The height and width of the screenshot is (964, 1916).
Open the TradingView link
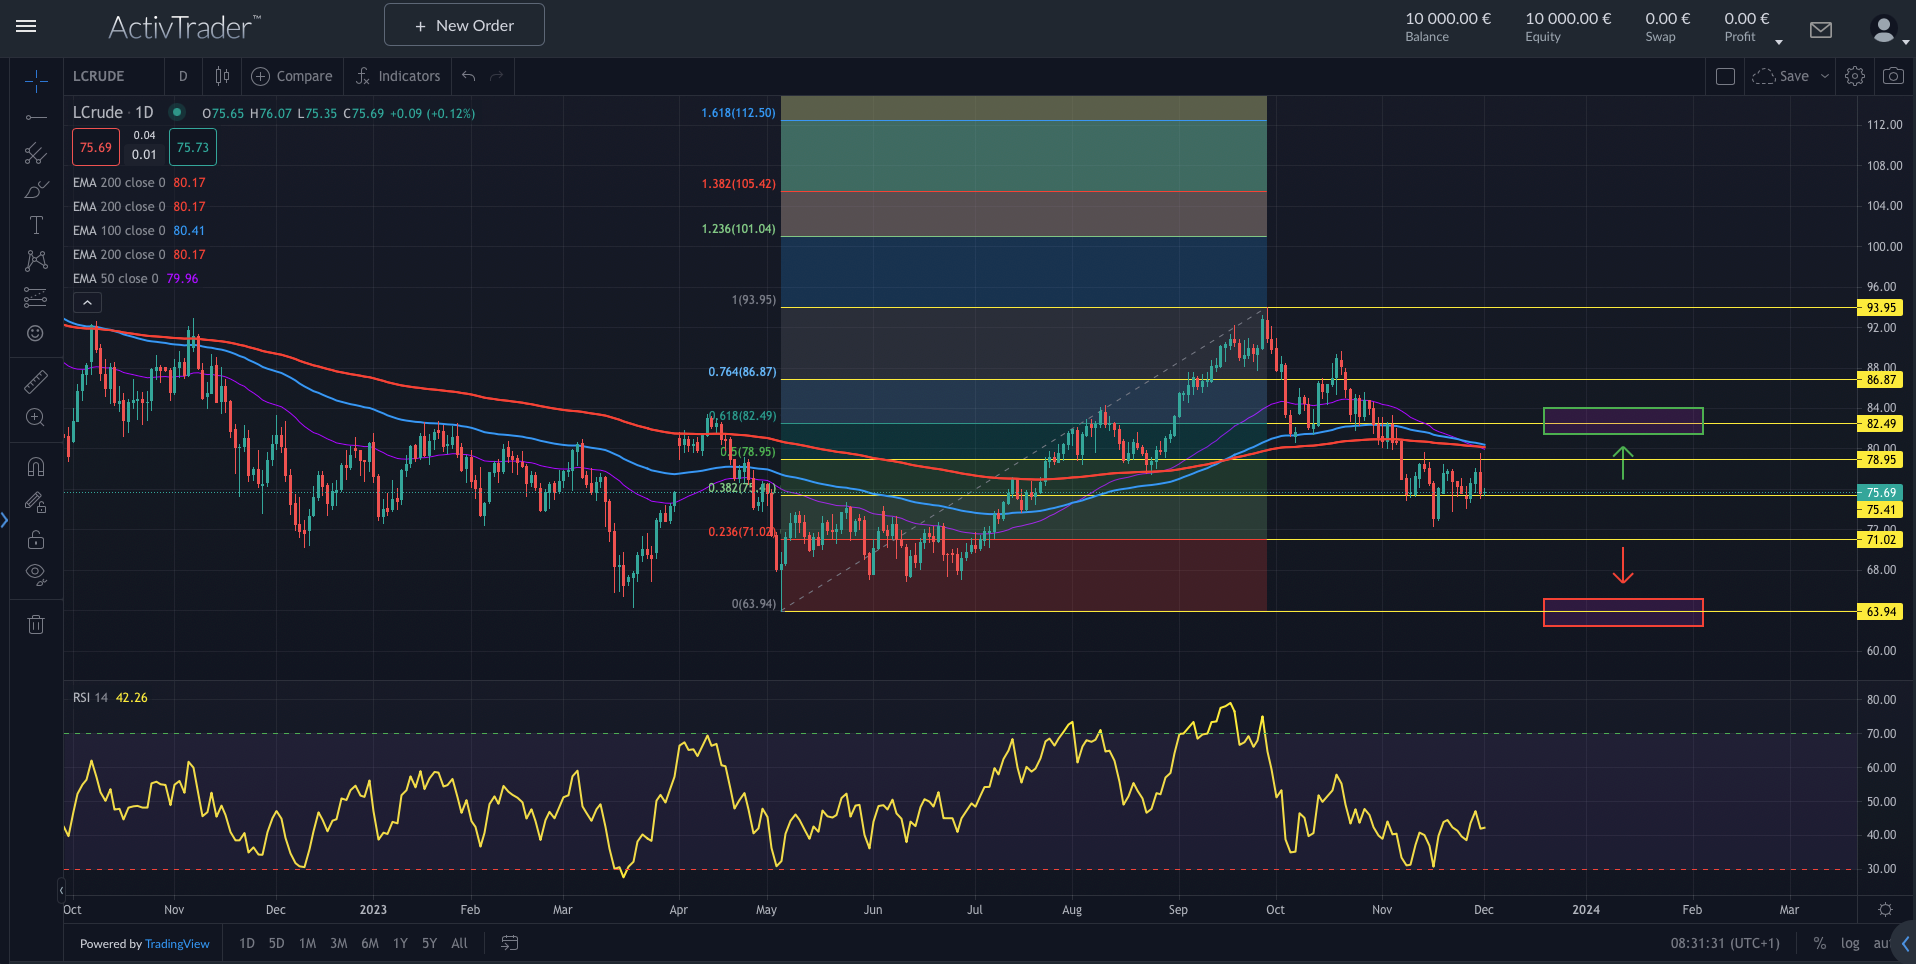tap(177, 943)
